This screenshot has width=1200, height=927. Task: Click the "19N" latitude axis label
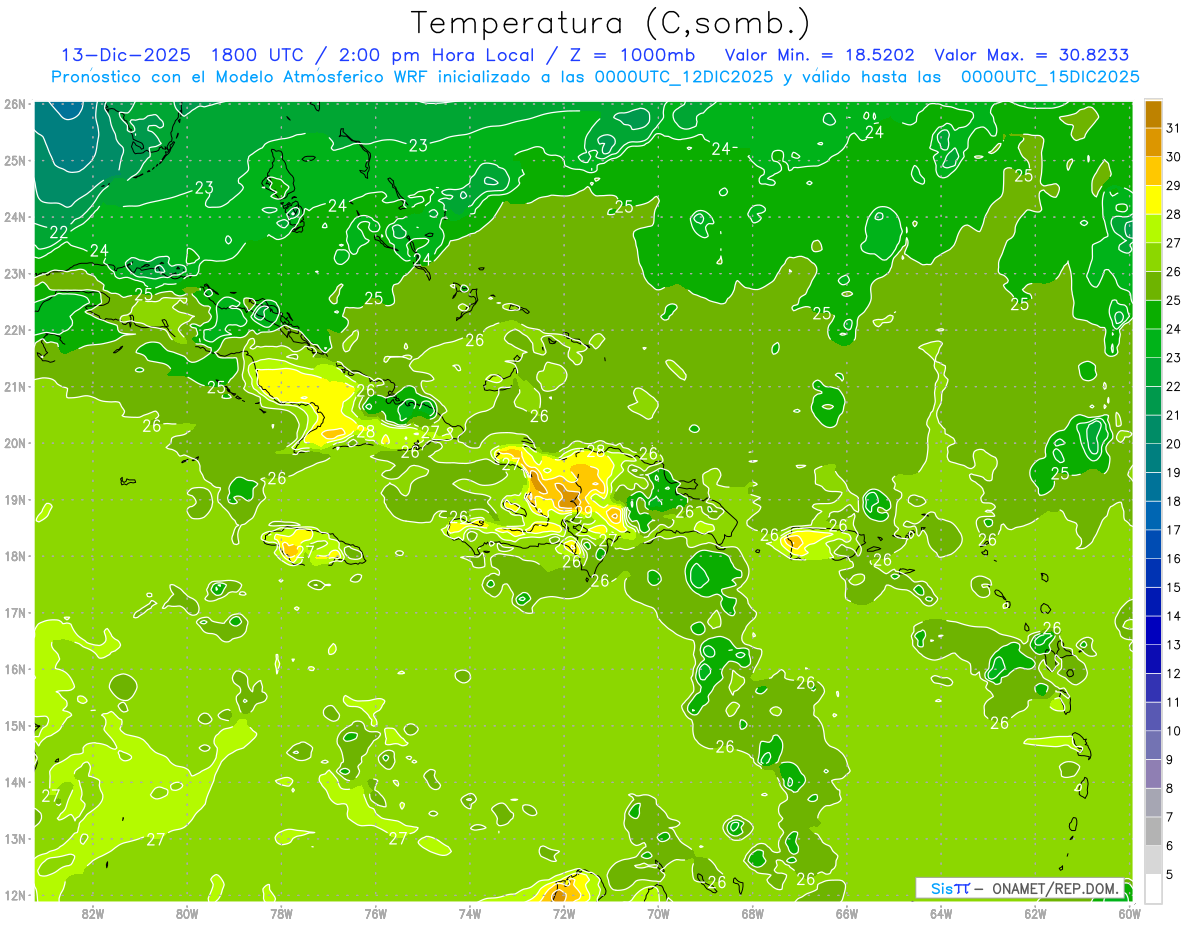[15, 500]
